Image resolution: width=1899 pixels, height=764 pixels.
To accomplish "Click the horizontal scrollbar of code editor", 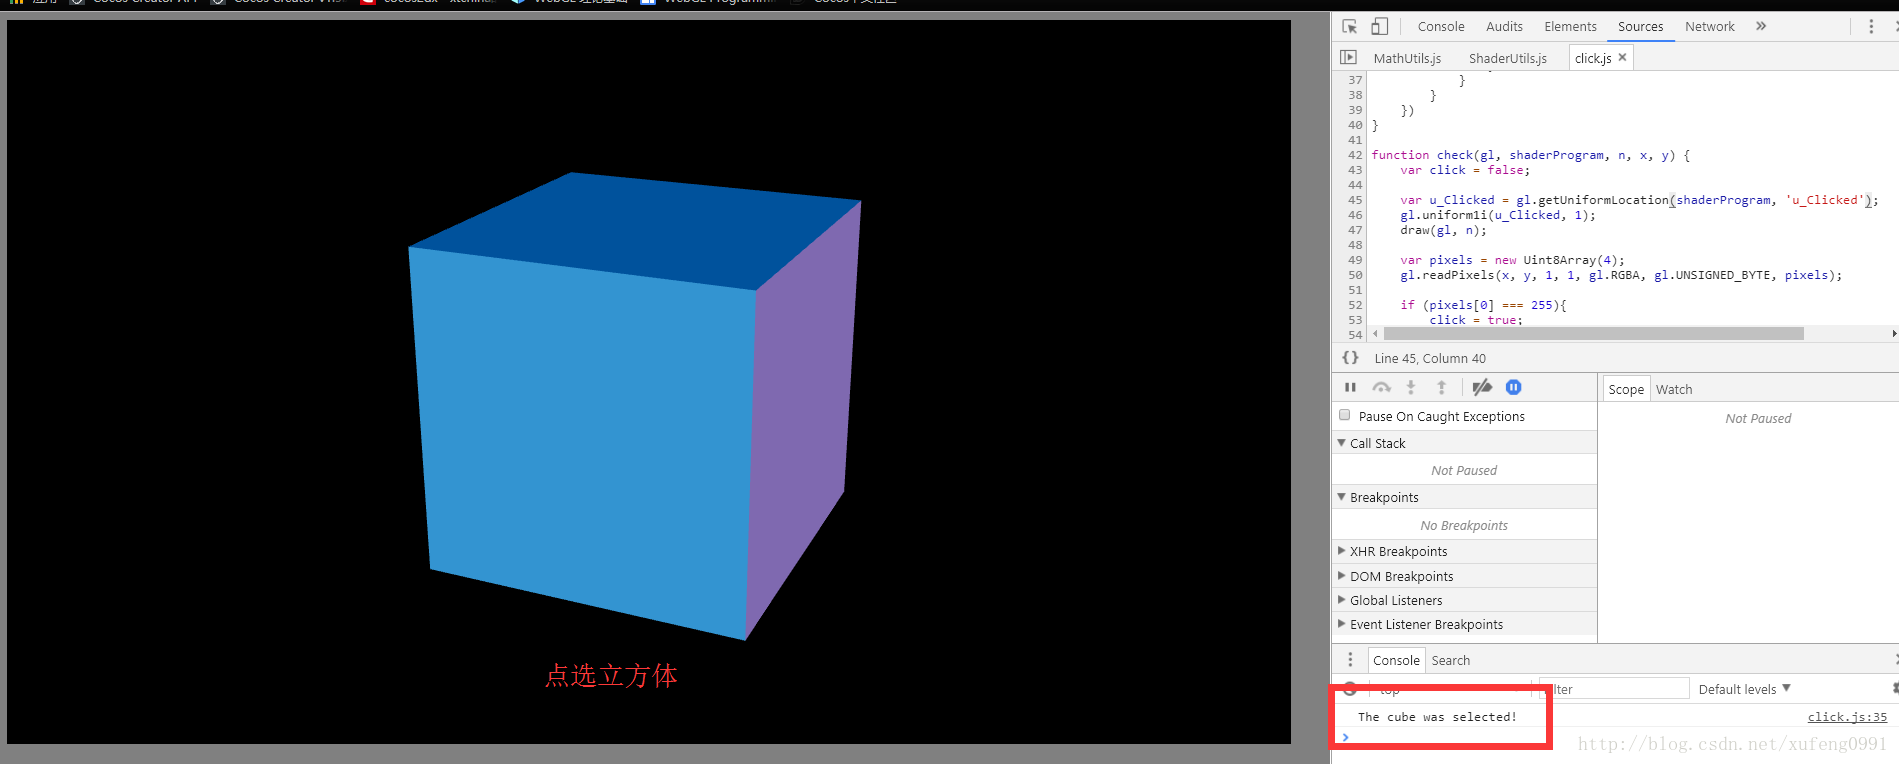I will 1593,334.
